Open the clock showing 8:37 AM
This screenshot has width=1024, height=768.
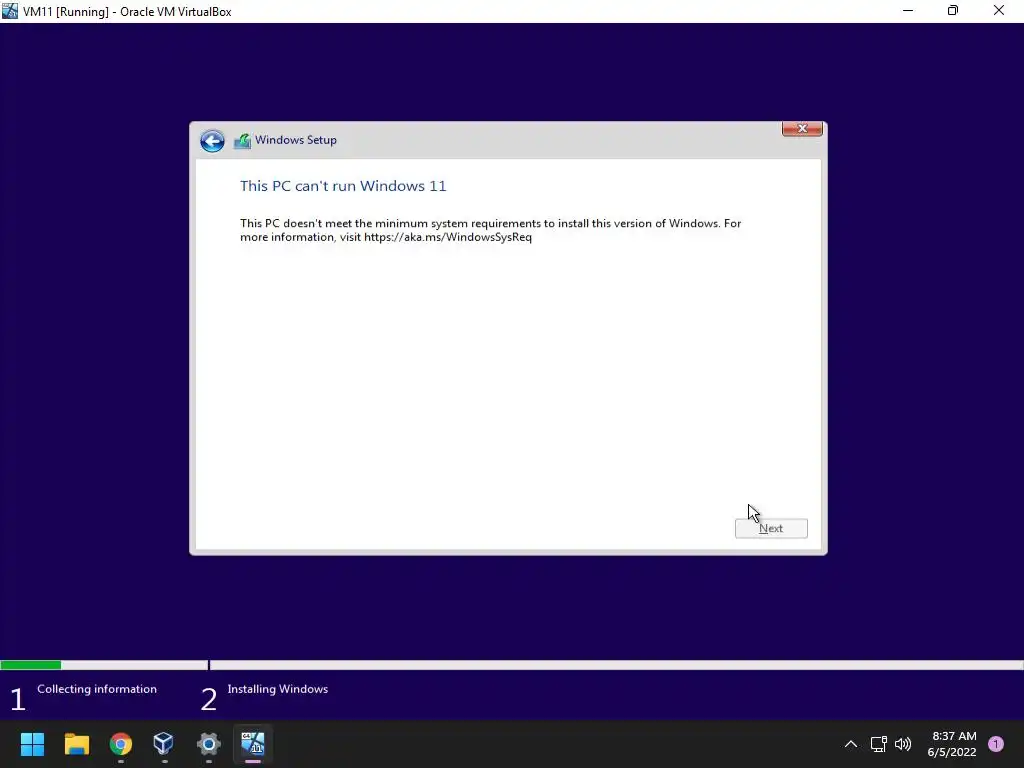coord(952,744)
